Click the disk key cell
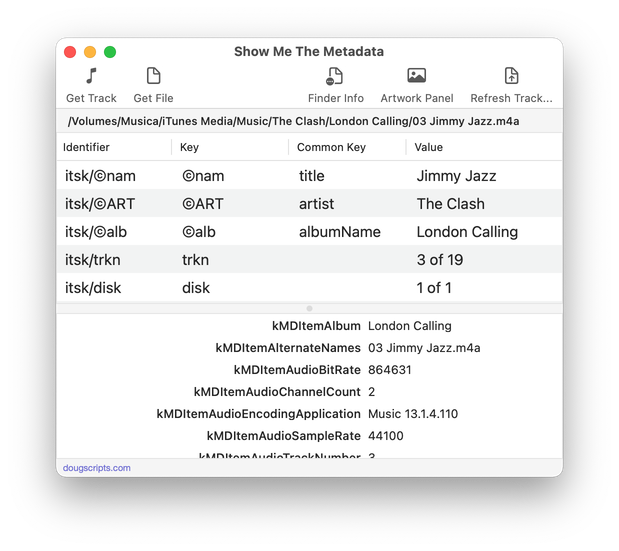The height and width of the screenshot is (551, 619). coord(196,288)
